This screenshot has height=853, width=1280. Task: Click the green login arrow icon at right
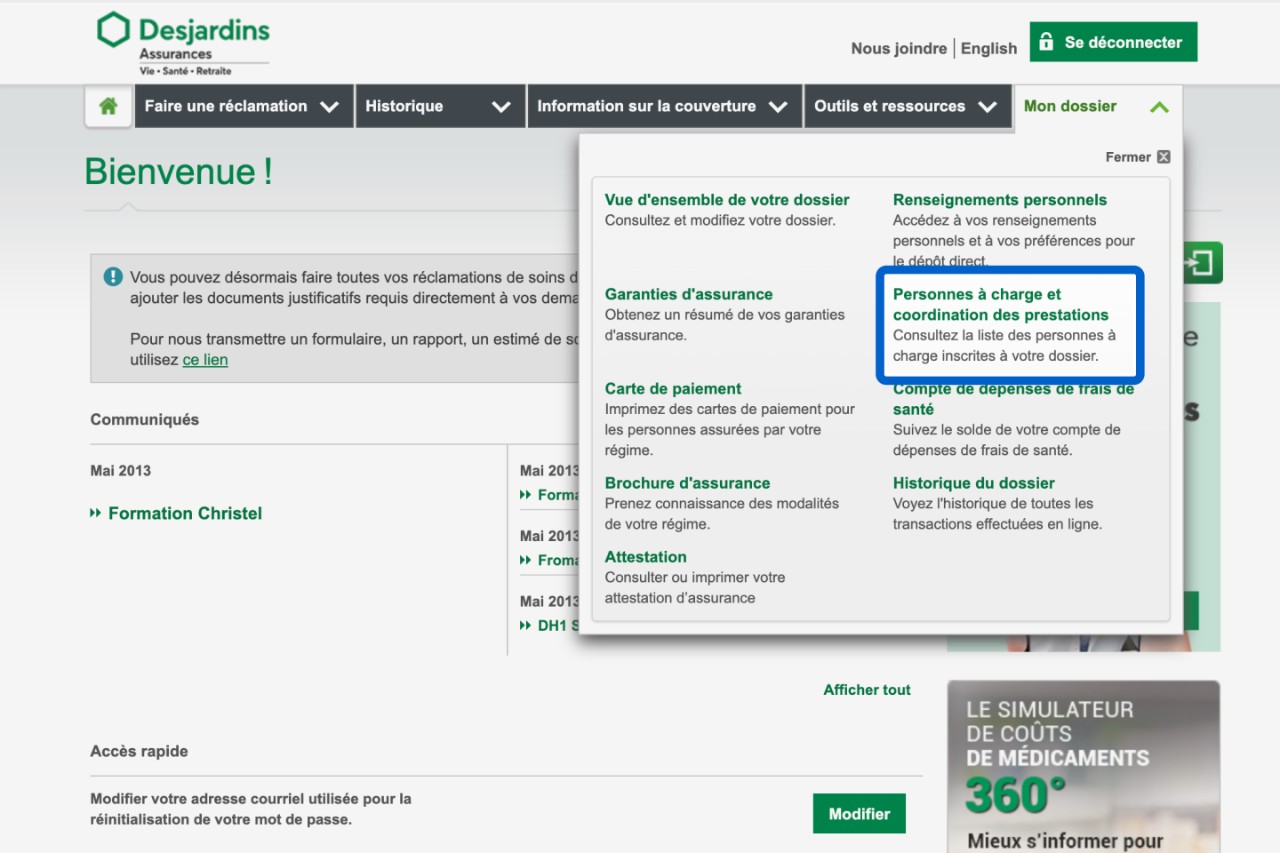click(1201, 263)
